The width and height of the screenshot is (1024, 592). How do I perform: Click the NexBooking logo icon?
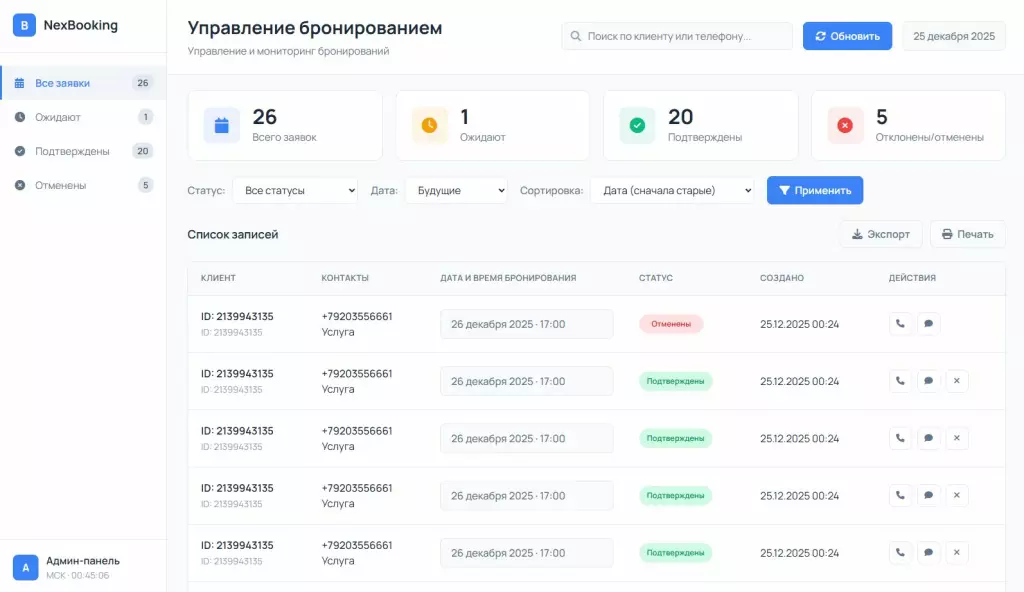point(22,25)
